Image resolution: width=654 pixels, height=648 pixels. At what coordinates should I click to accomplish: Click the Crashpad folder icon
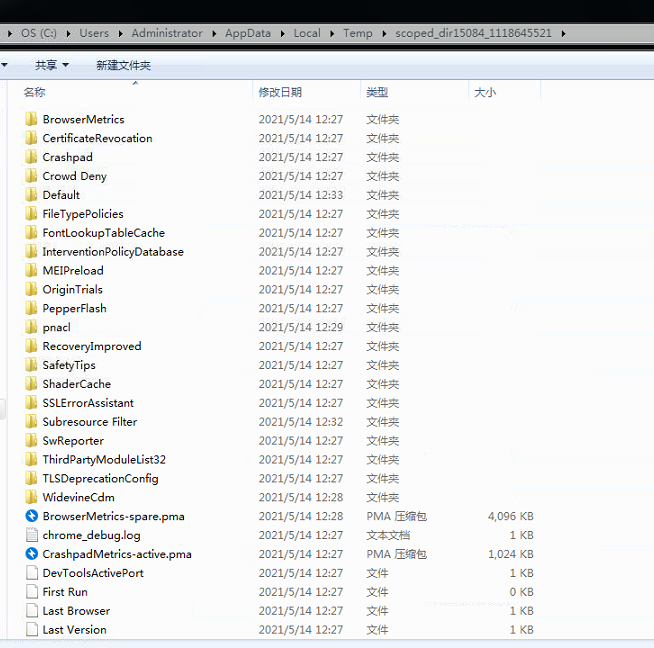tap(31, 157)
